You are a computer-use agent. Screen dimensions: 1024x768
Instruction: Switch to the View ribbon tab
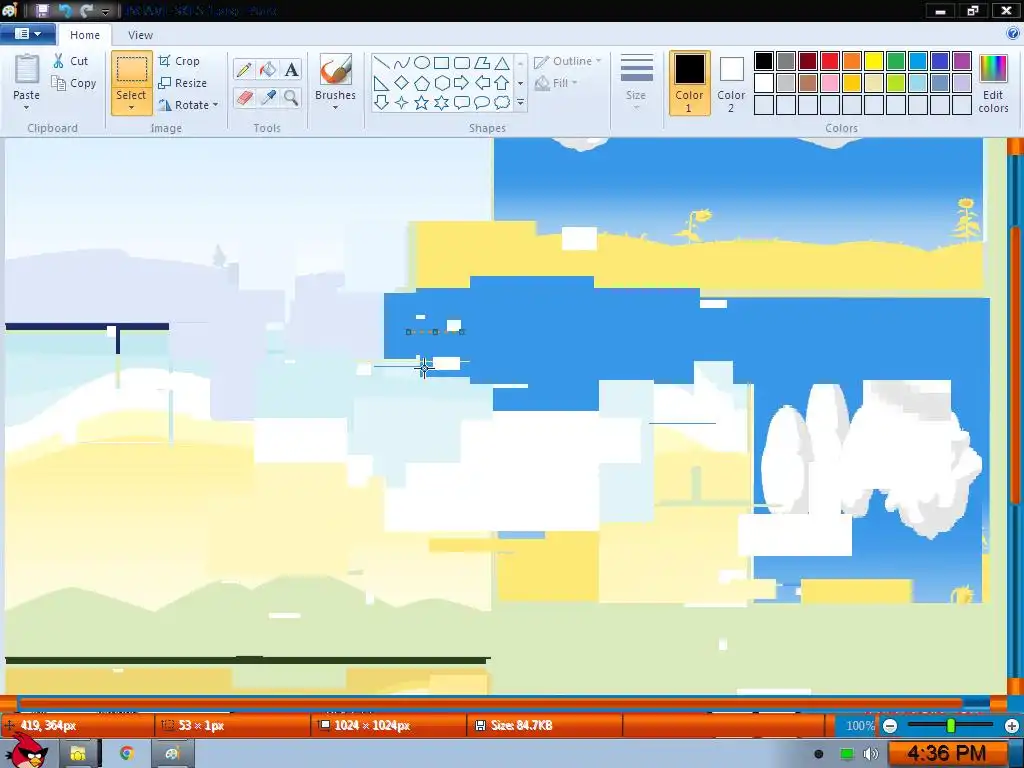pyautogui.click(x=140, y=35)
